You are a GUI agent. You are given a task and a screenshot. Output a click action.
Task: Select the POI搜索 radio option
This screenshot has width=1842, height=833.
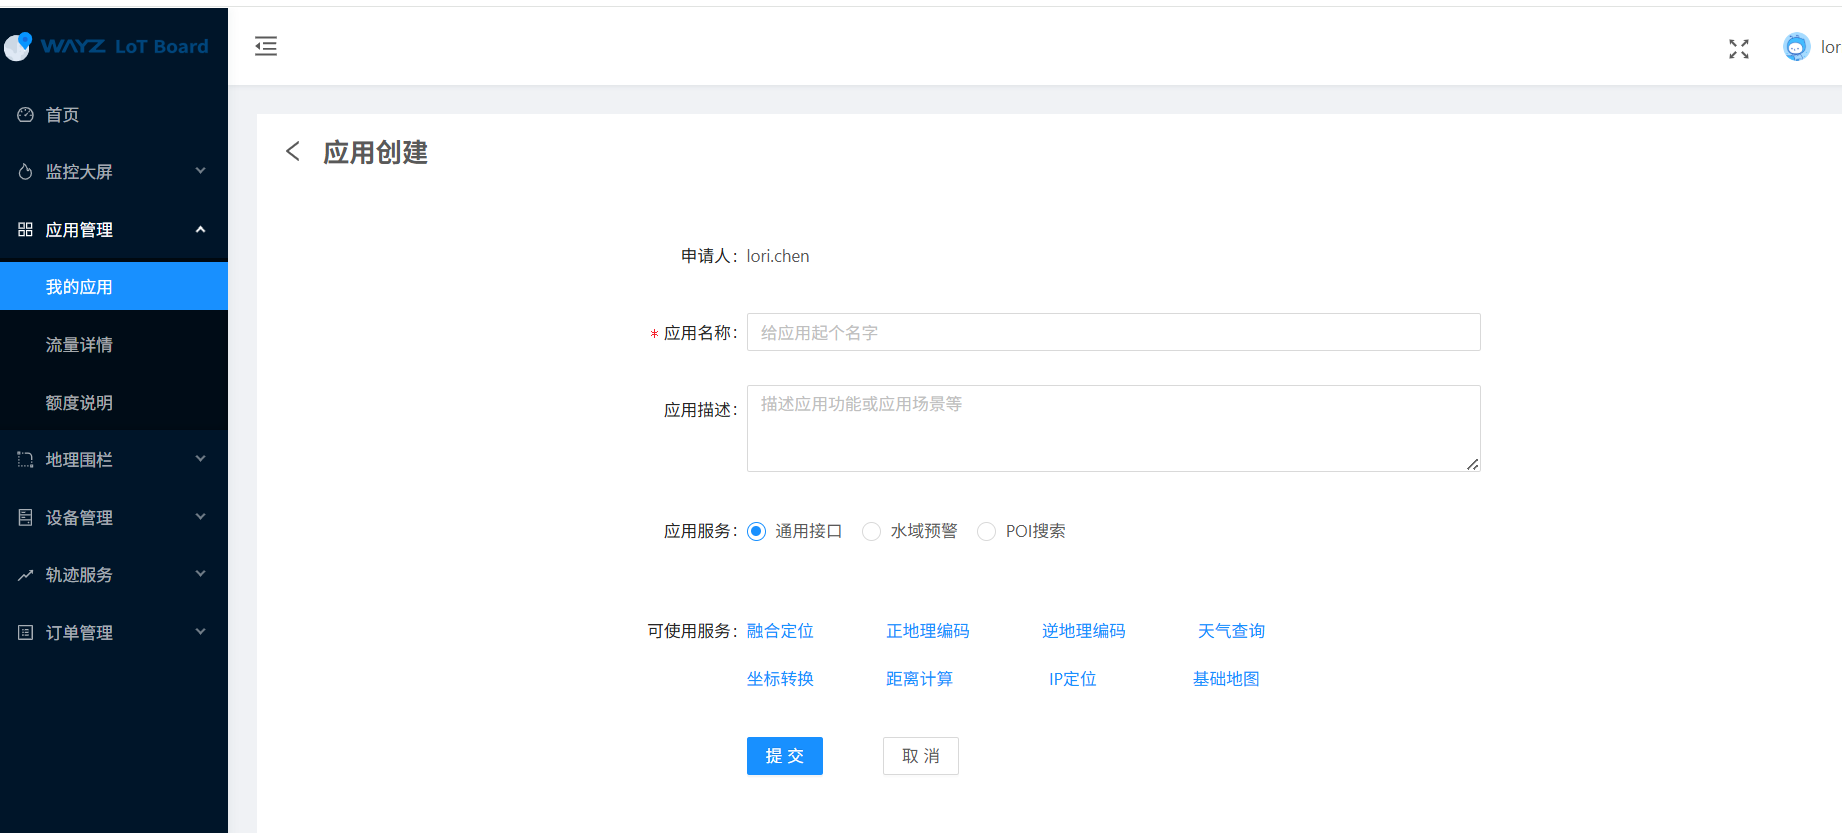point(987,531)
